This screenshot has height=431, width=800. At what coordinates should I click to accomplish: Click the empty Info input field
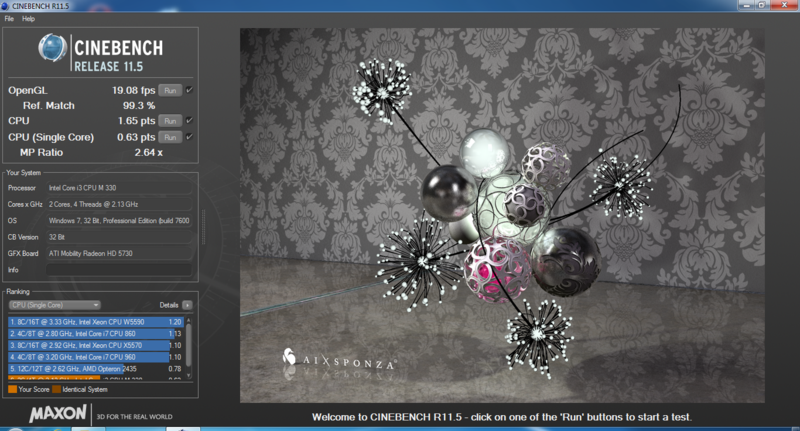(x=119, y=270)
